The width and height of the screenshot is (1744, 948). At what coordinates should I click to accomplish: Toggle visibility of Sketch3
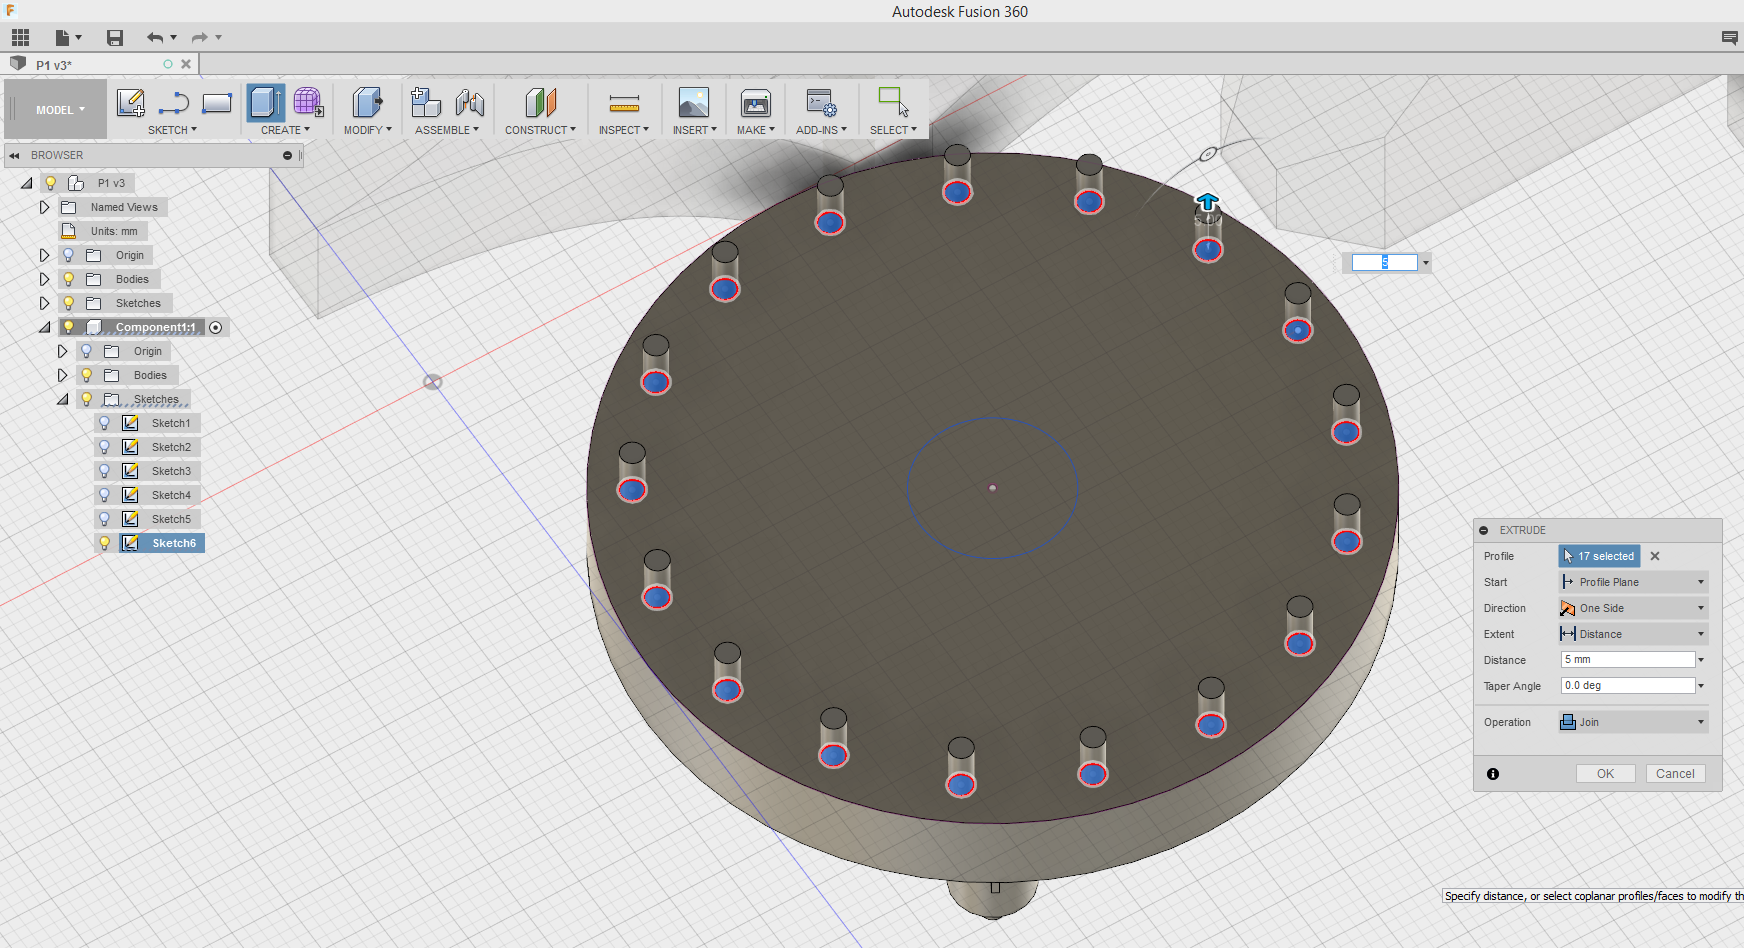[105, 471]
